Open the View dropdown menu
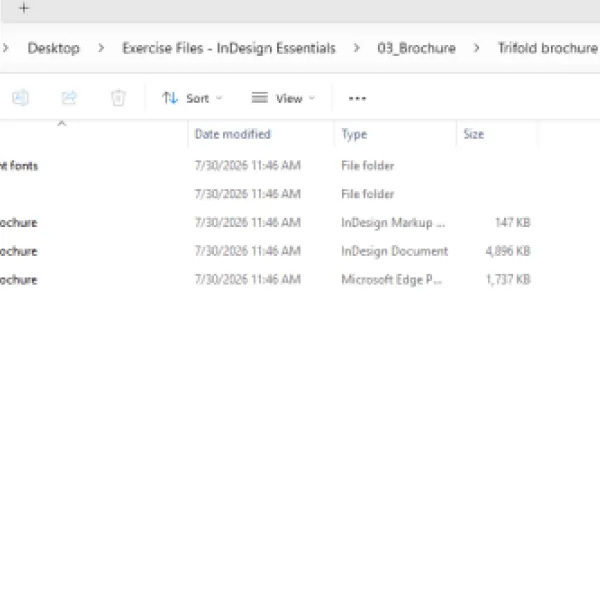 point(283,98)
